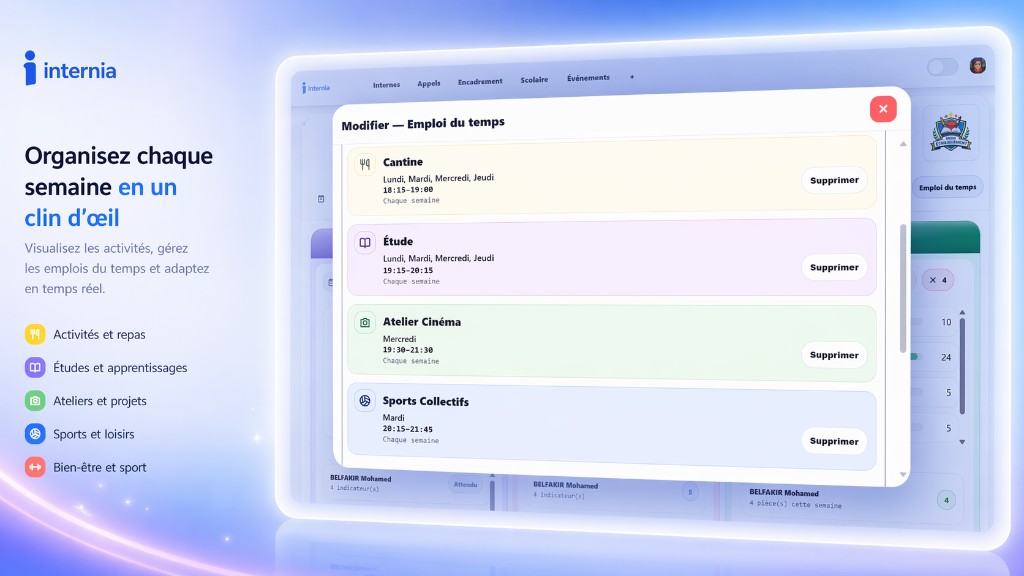Click the green 4 count badge
The width and height of the screenshot is (1024, 576).
coord(946,500)
